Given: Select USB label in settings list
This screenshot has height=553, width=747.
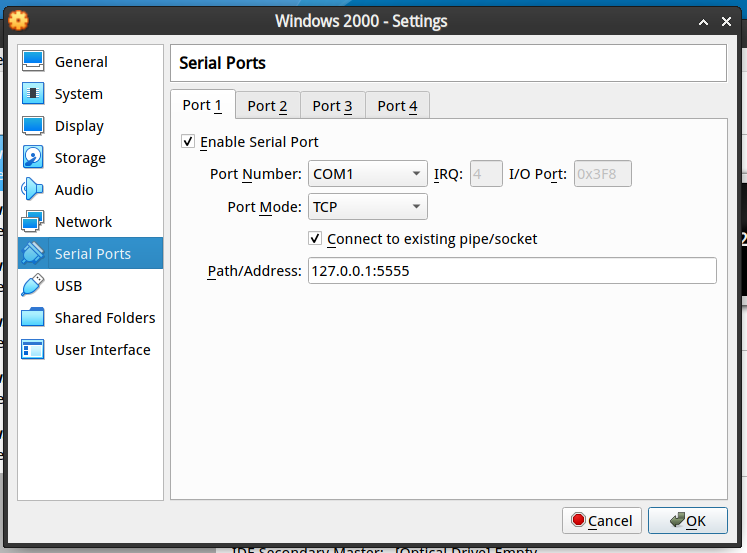Looking at the screenshot, I should tap(69, 286).
